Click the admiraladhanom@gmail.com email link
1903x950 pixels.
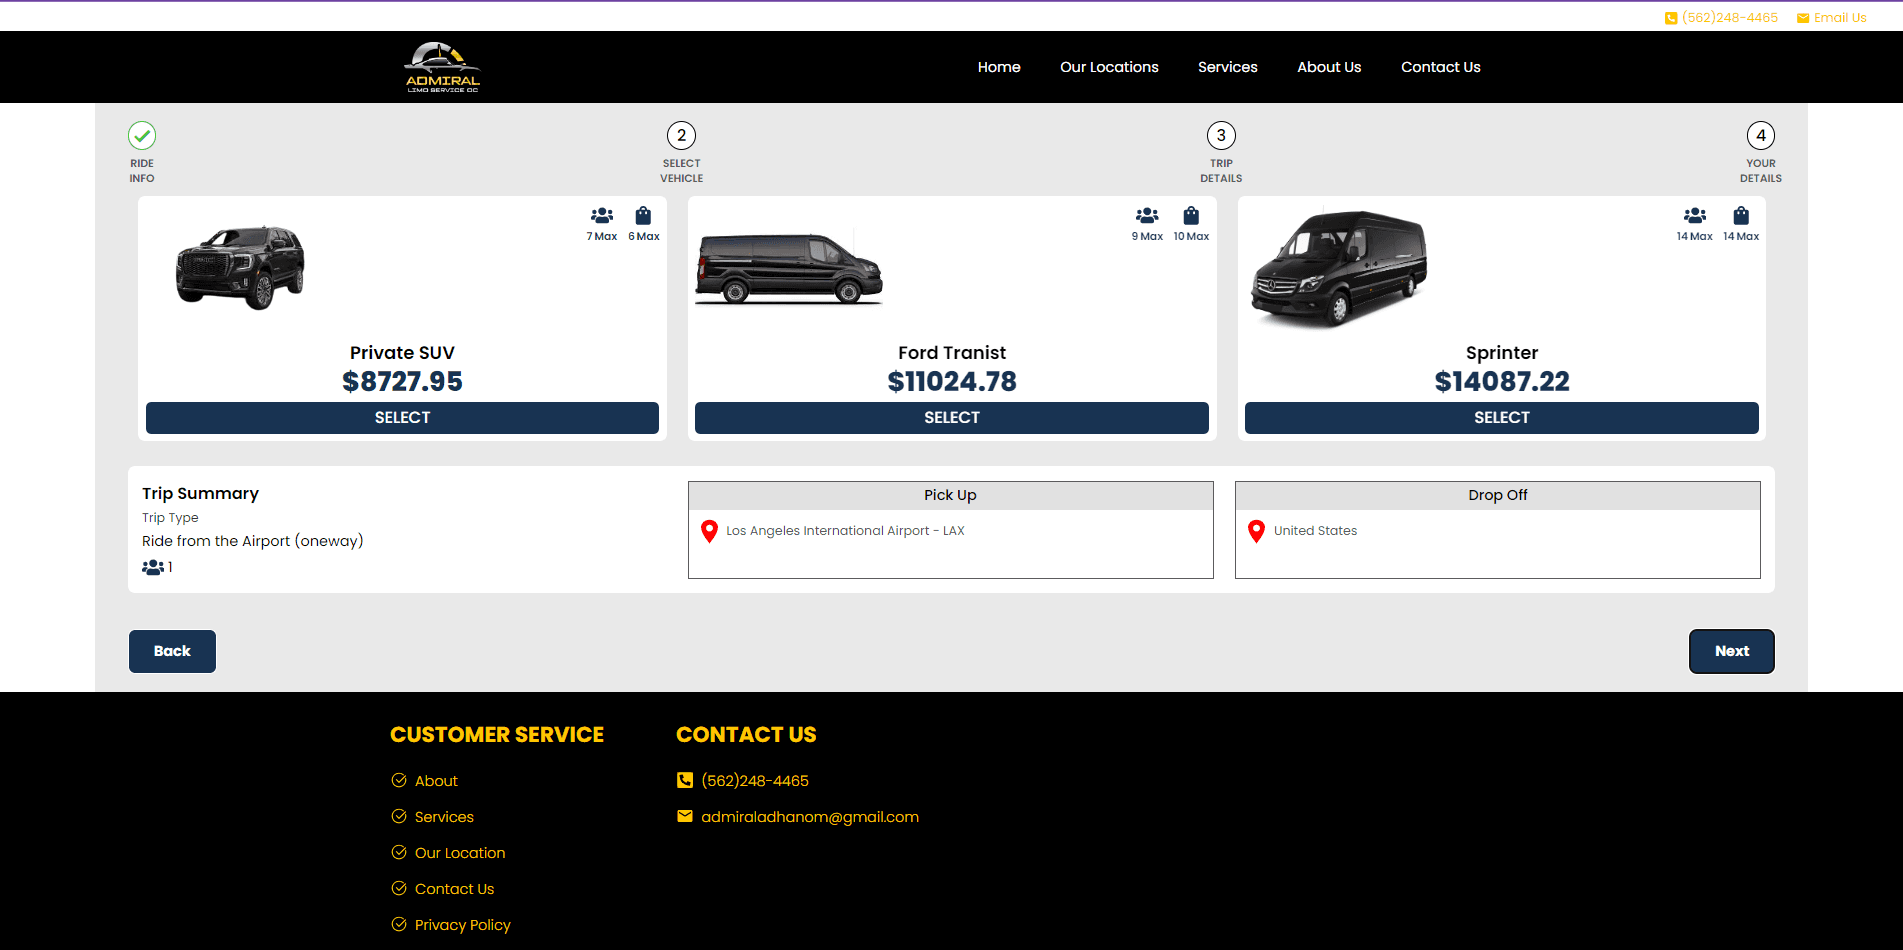tap(809, 817)
